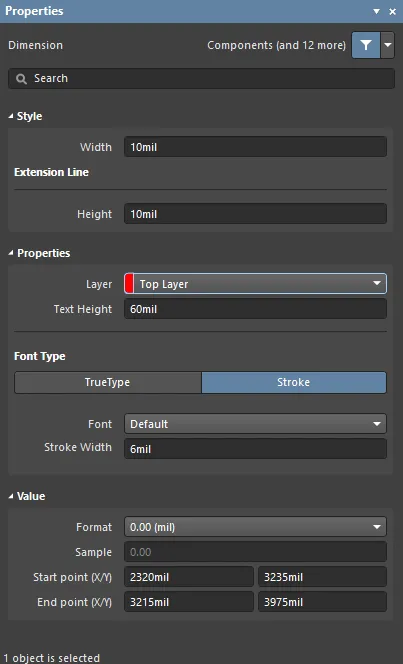The width and height of the screenshot is (403, 664).
Task: Select the TrueType font type
Action: [108, 382]
